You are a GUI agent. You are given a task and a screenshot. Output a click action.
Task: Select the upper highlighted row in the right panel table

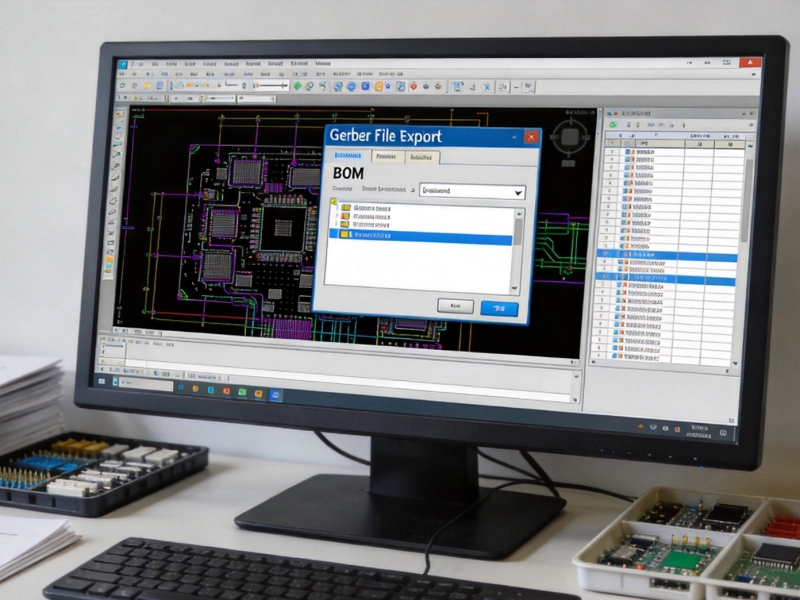click(x=667, y=254)
